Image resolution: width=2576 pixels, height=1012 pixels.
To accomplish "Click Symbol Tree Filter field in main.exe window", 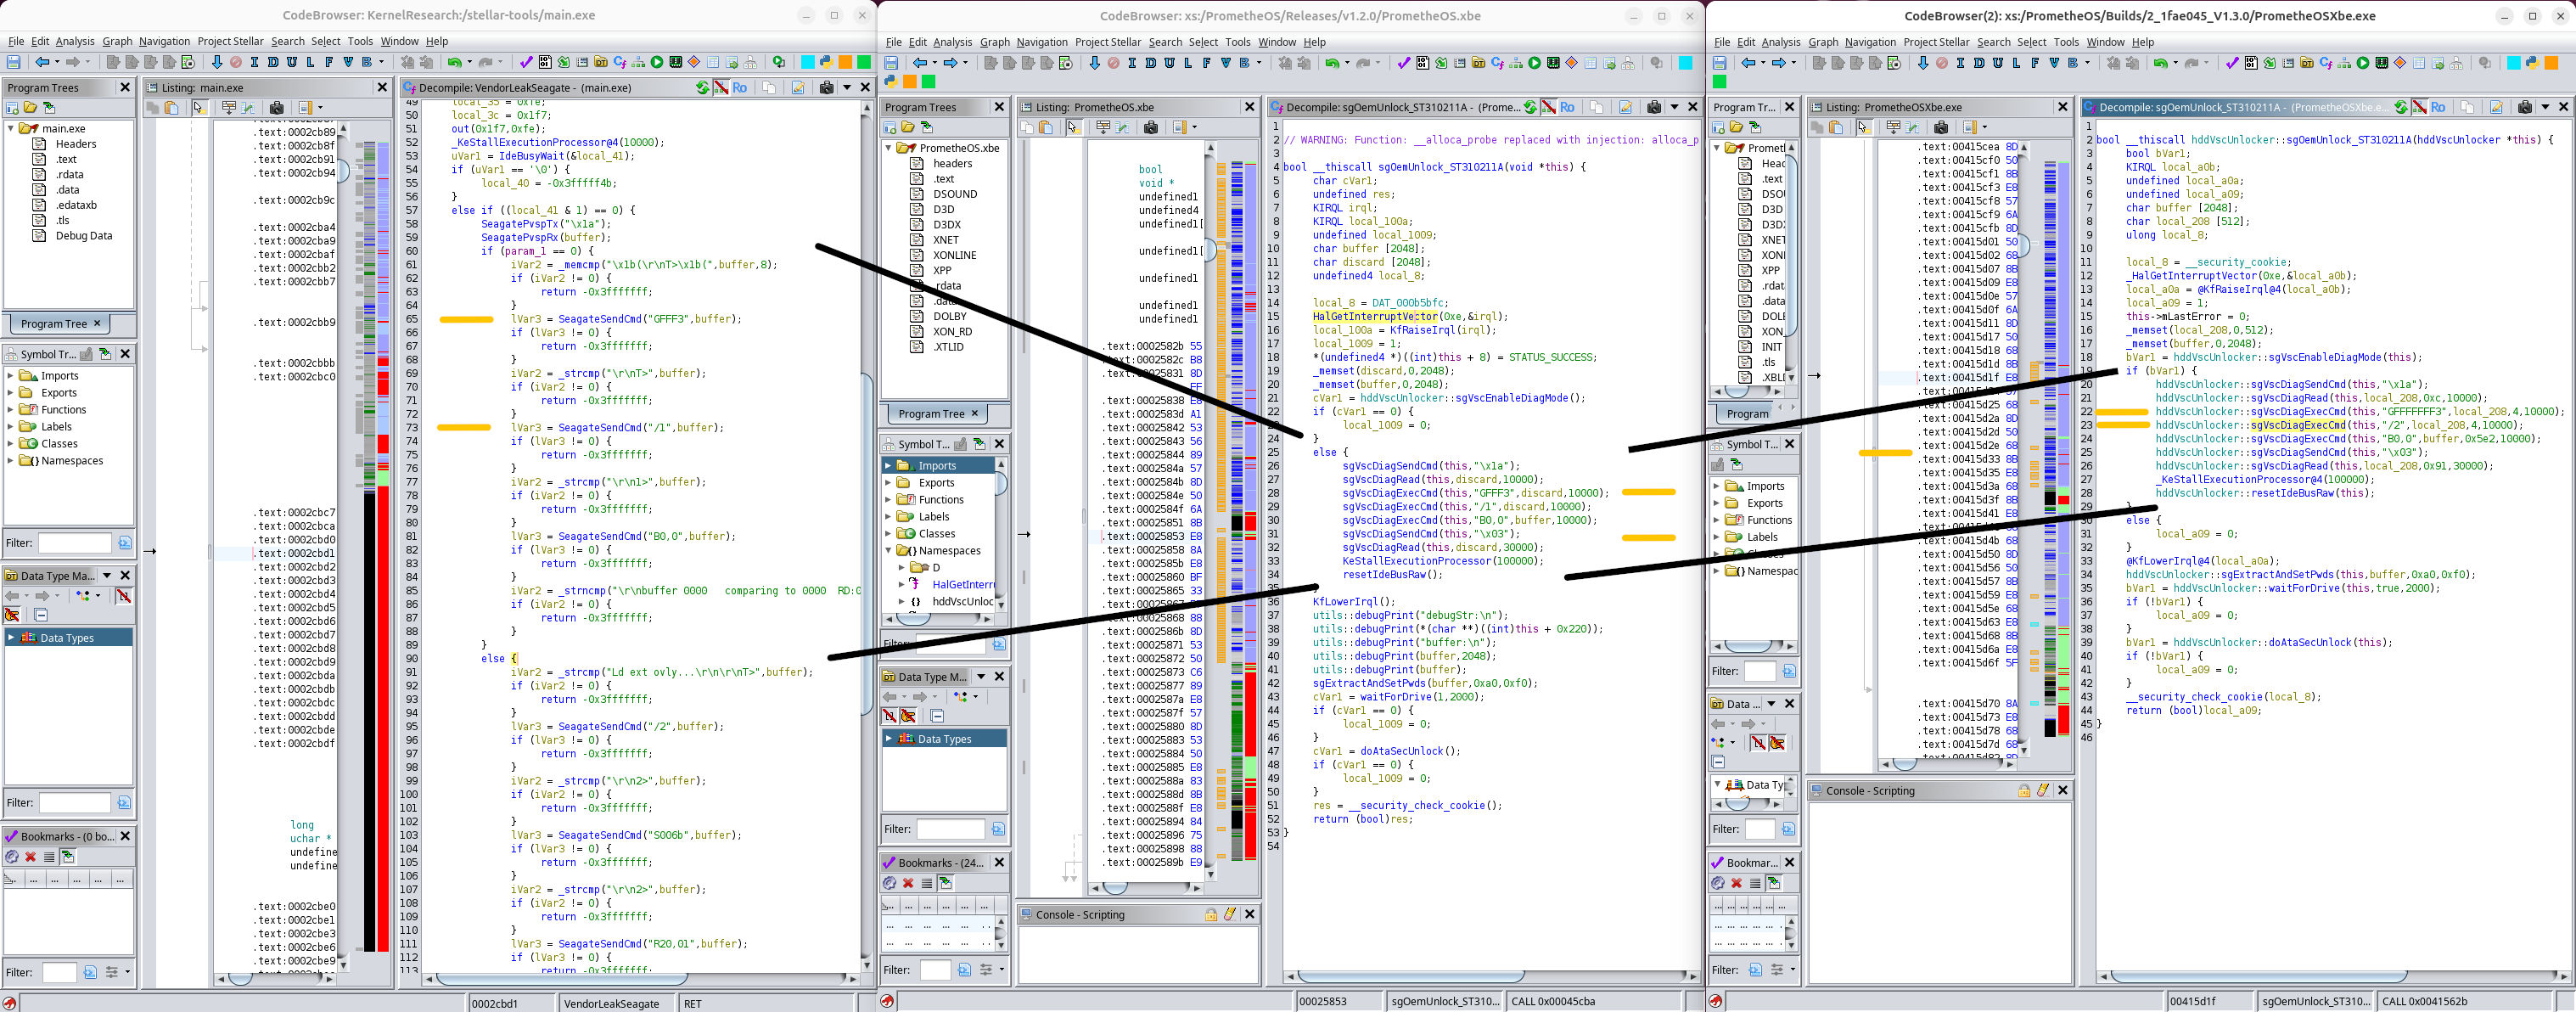I will click(x=74, y=543).
